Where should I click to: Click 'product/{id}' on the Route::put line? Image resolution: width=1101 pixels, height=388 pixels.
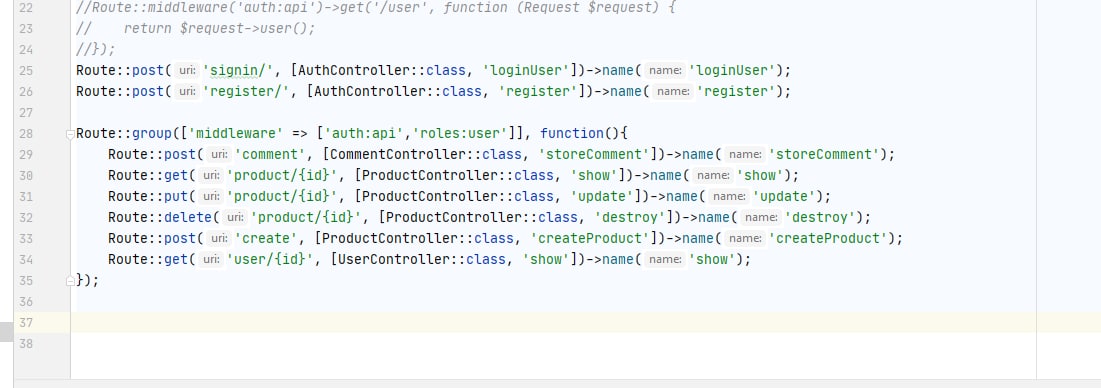pyautogui.click(x=282, y=196)
